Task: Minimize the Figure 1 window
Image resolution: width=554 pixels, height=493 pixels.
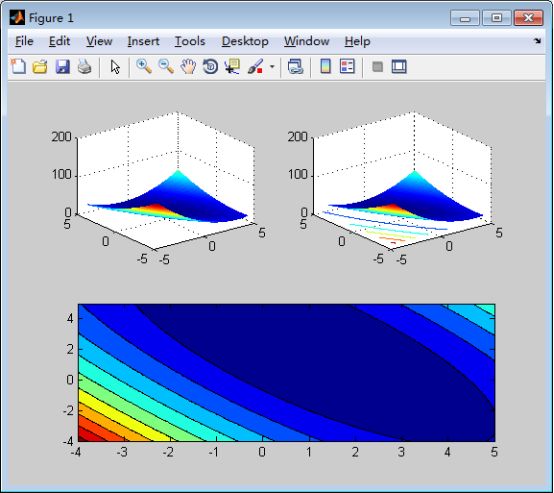Action: (x=465, y=18)
